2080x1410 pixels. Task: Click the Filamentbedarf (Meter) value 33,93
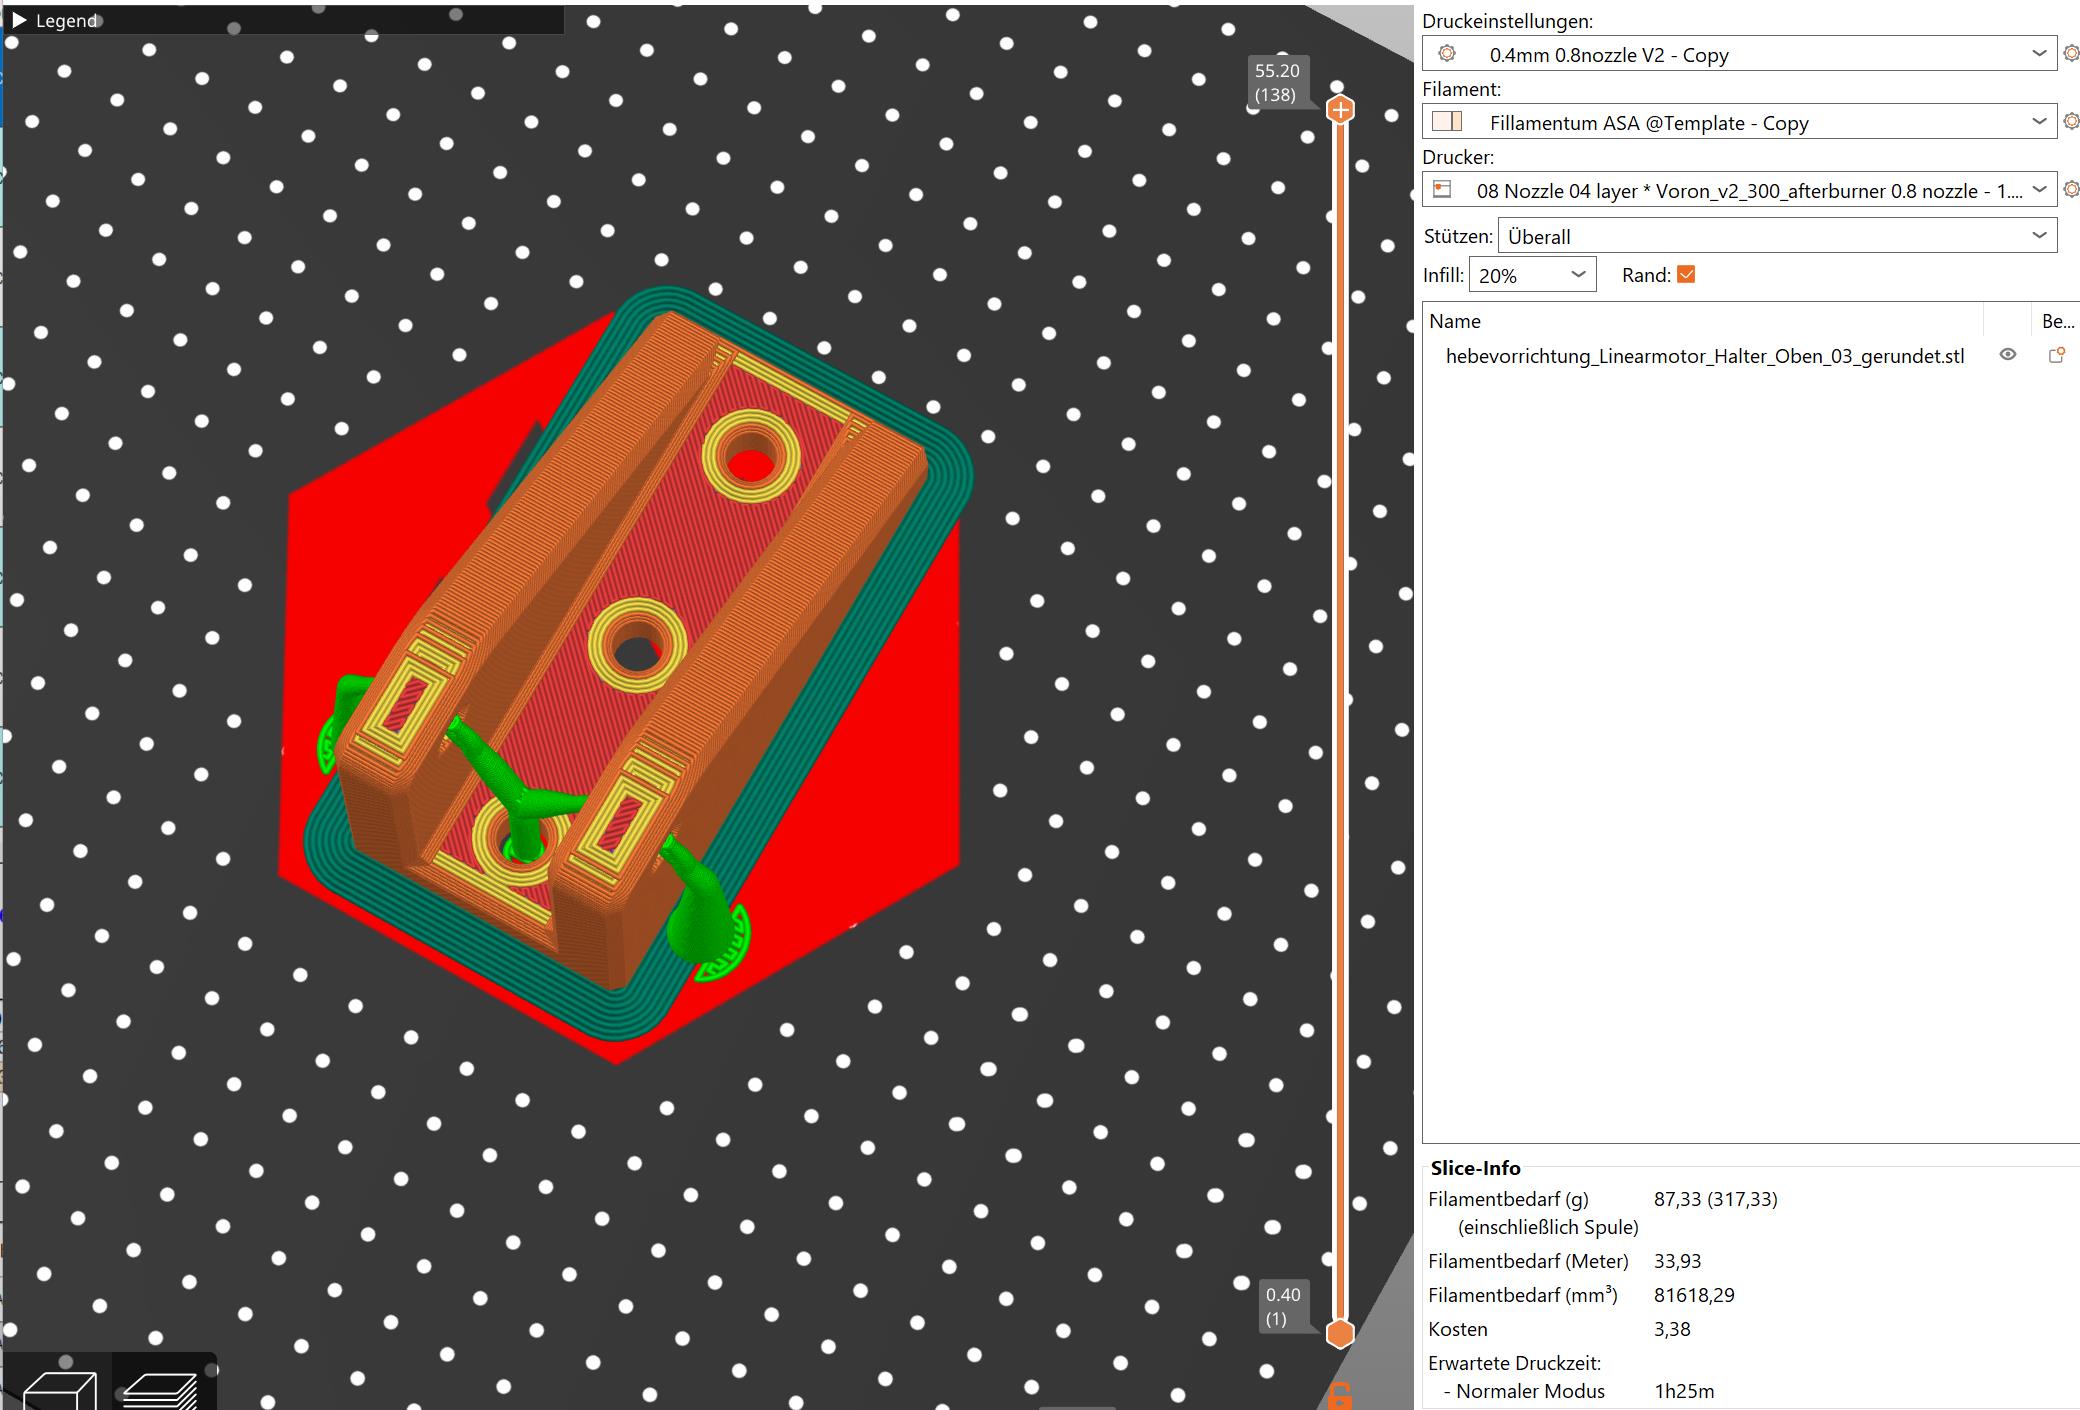tap(1677, 1261)
